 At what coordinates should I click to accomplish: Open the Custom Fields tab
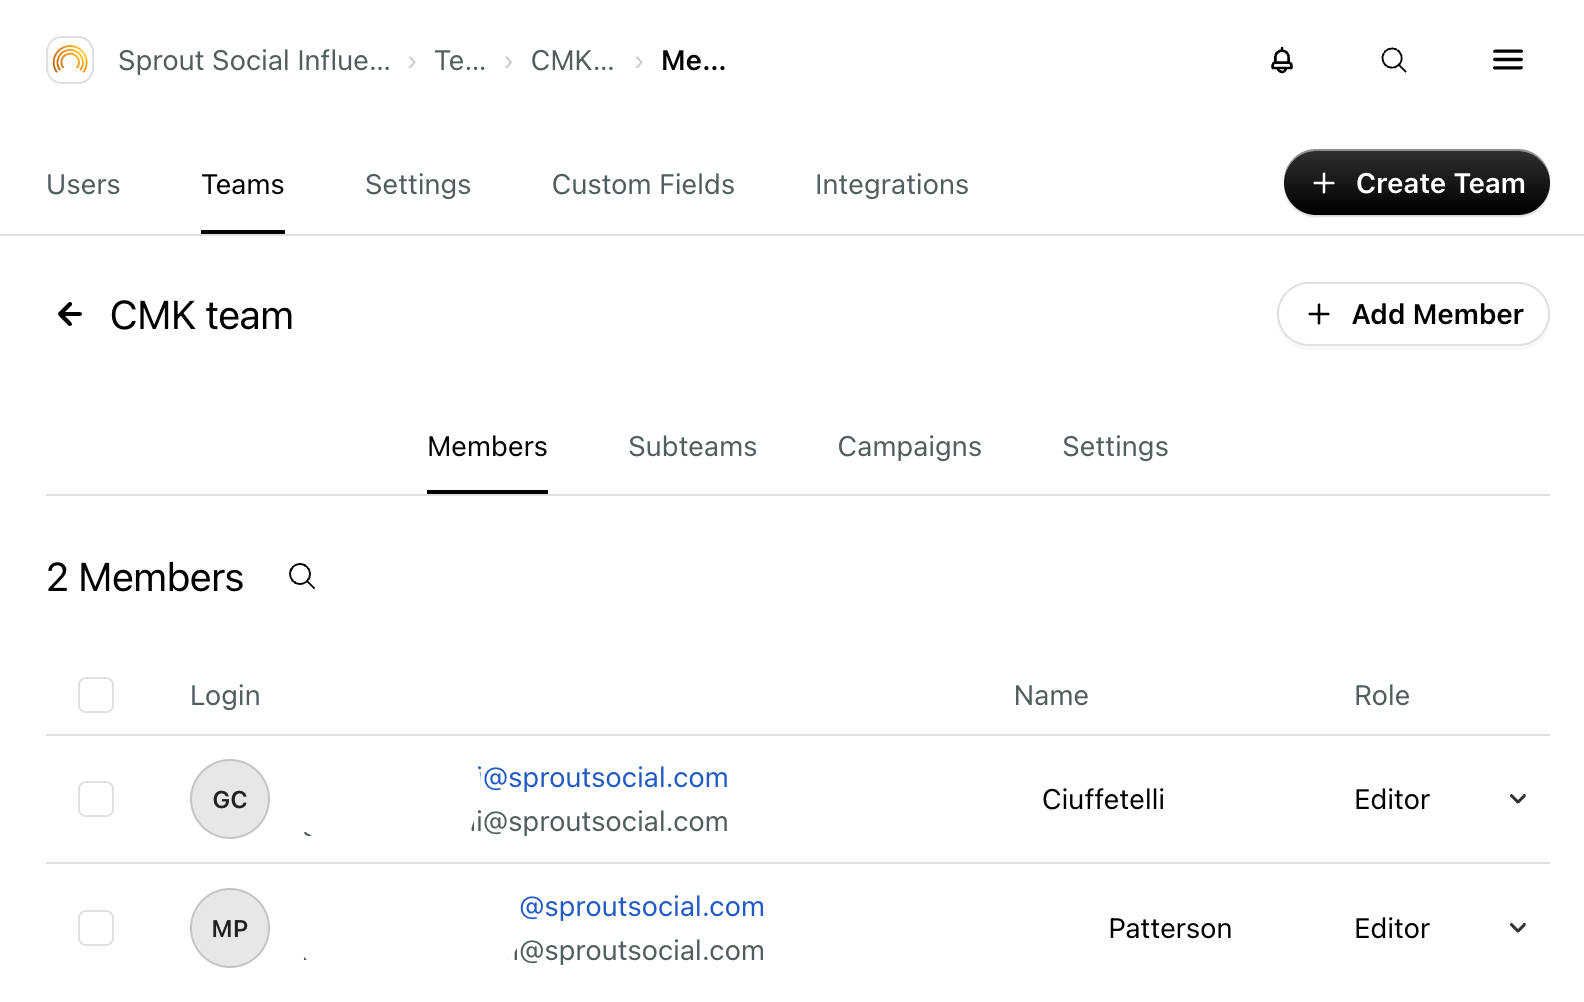643,185
